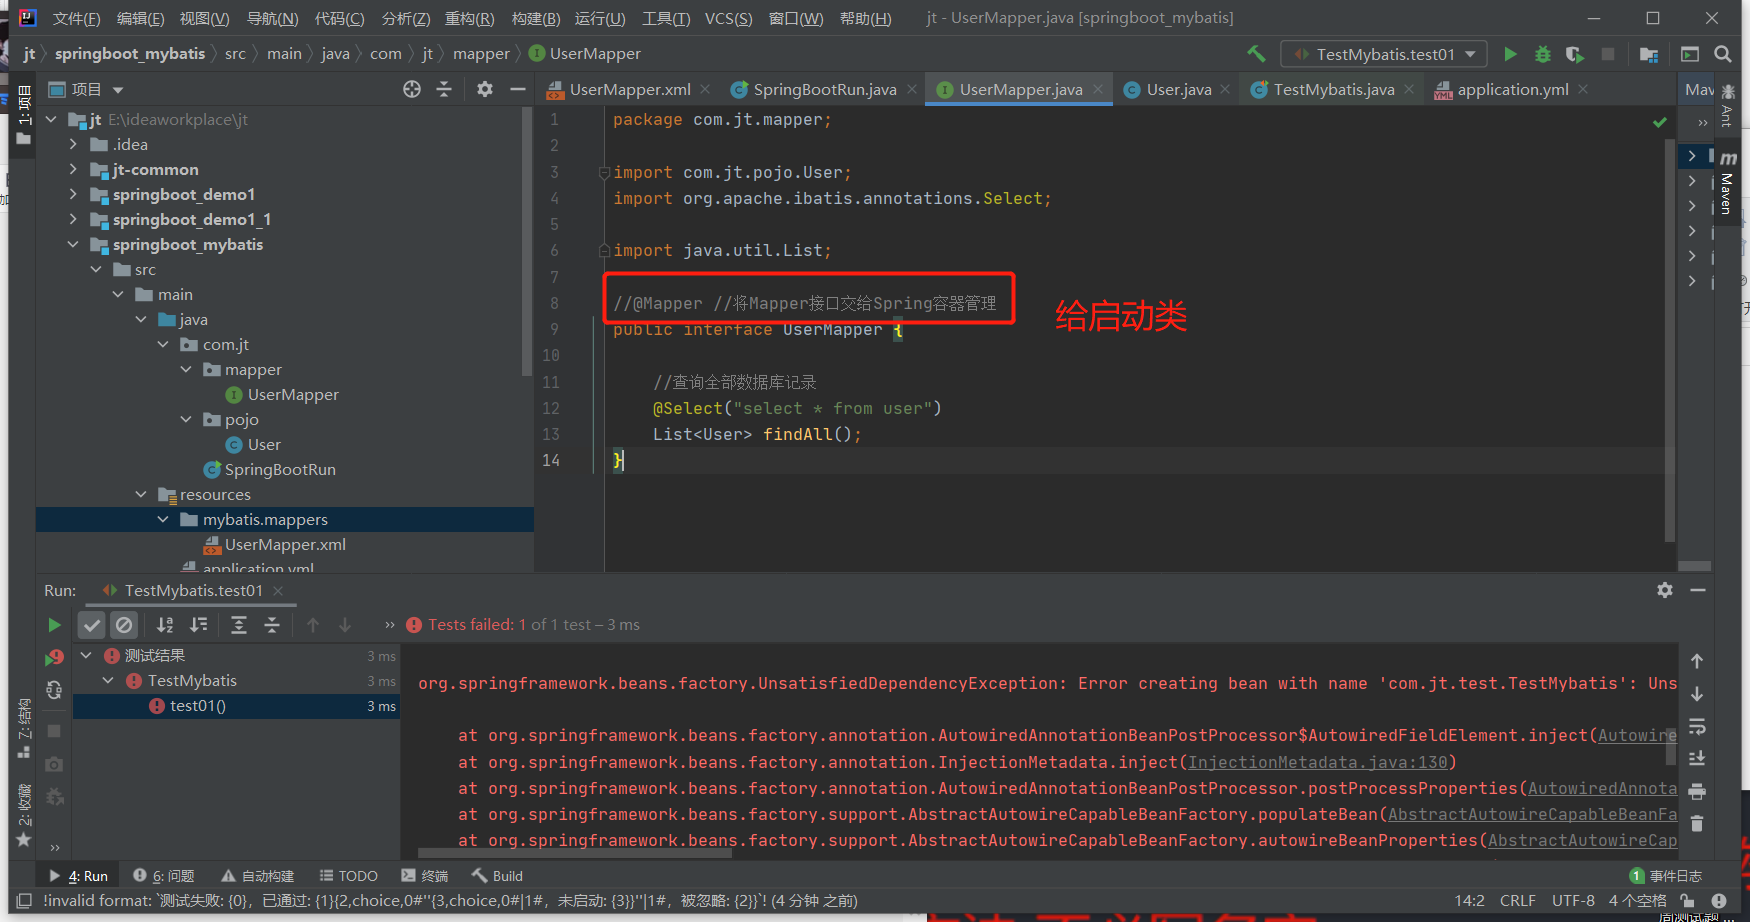
Task: Minimize the Run tool window
Action: (x=1698, y=590)
